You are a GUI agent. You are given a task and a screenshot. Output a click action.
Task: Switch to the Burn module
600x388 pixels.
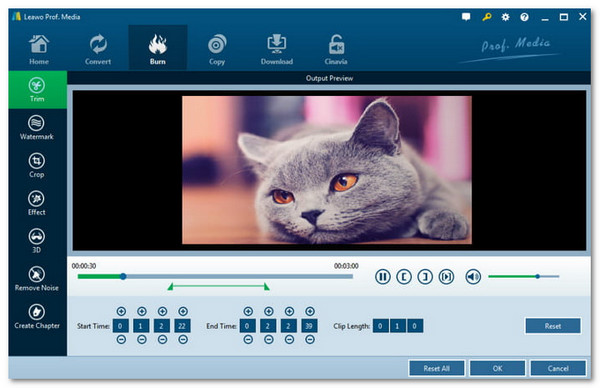(158, 48)
